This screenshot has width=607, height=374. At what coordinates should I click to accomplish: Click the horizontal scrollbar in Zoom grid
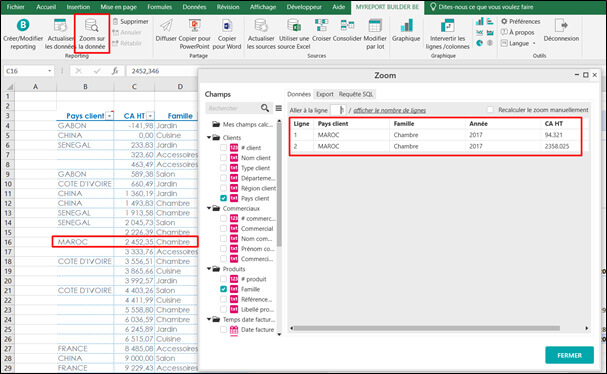[426, 328]
